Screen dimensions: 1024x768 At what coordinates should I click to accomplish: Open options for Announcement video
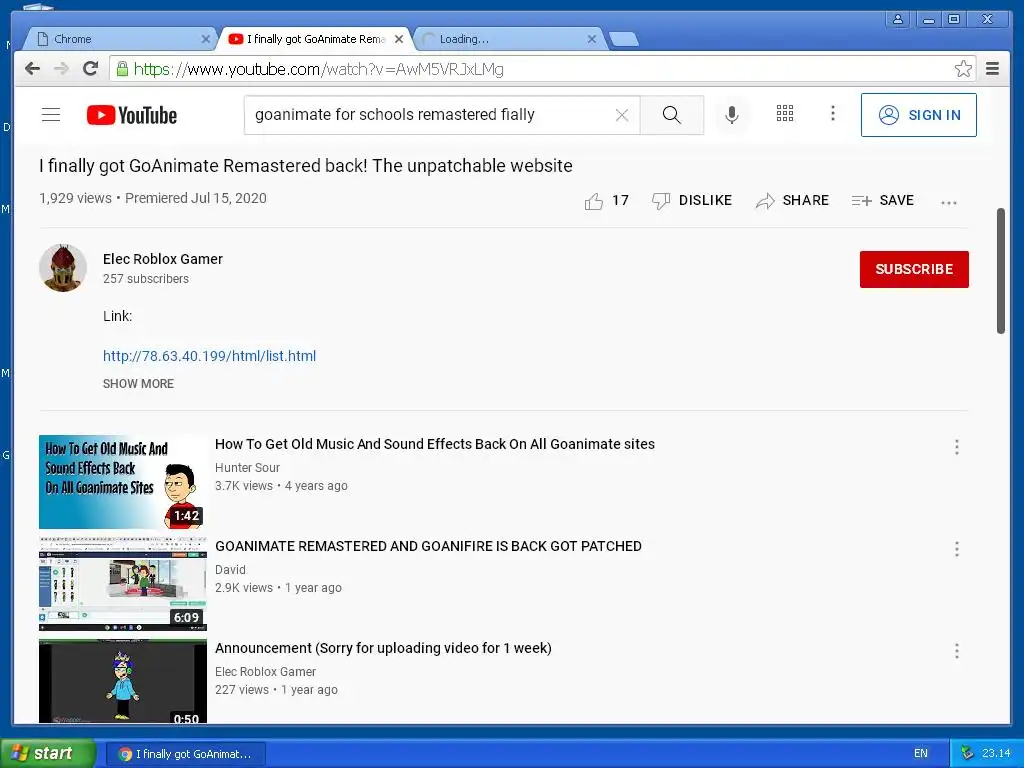(957, 651)
